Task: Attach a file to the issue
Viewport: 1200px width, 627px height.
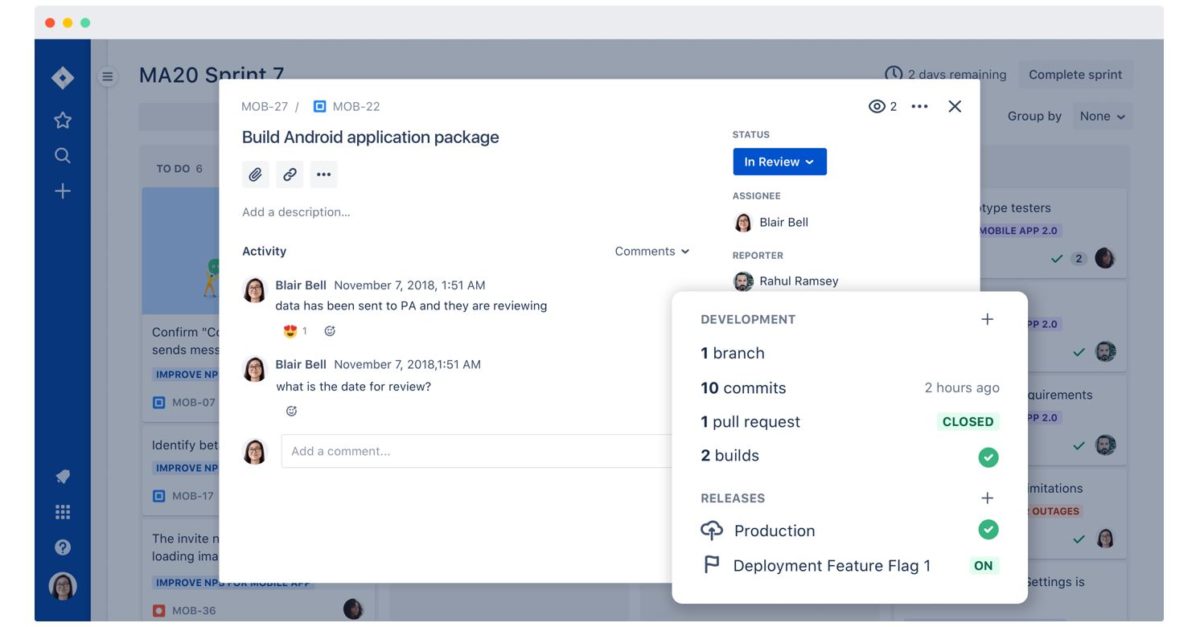Action: pyautogui.click(x=255, y=174)
